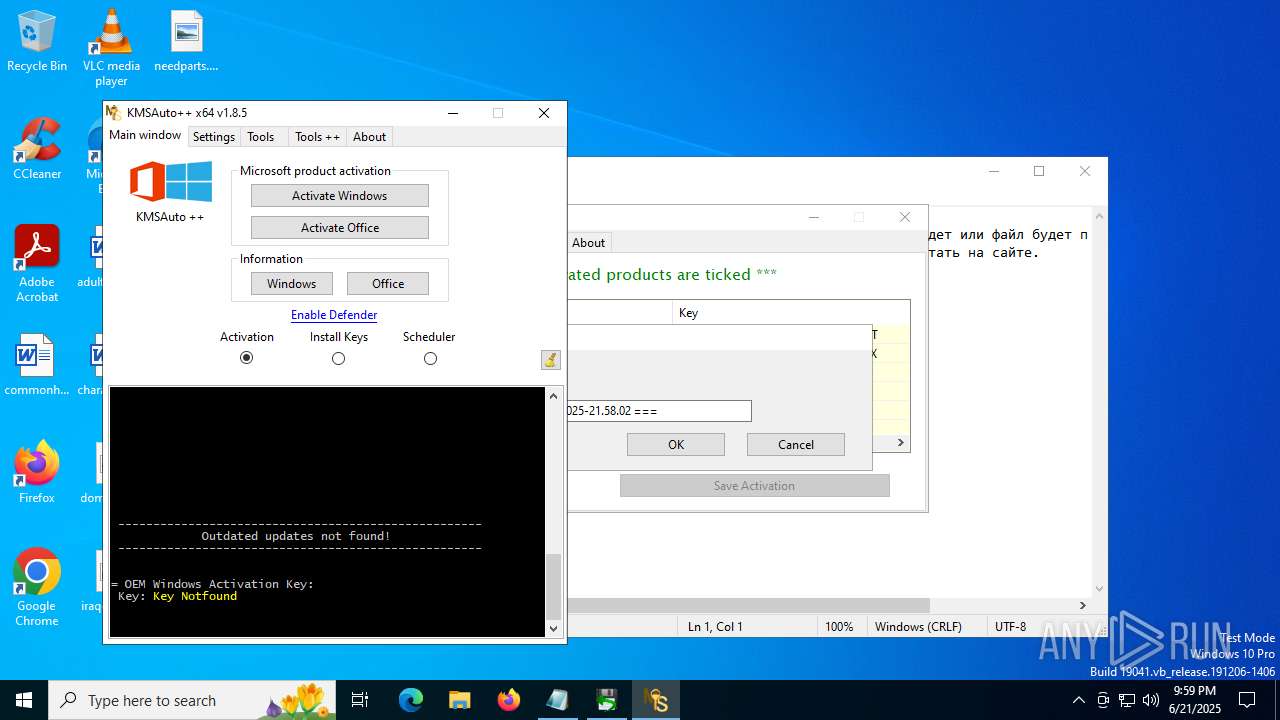Viewport: 1280px width, 720px height.
Task: Click Ln 1, Col 1 status text
Action: pyautogui.click(x=715, y=627)
